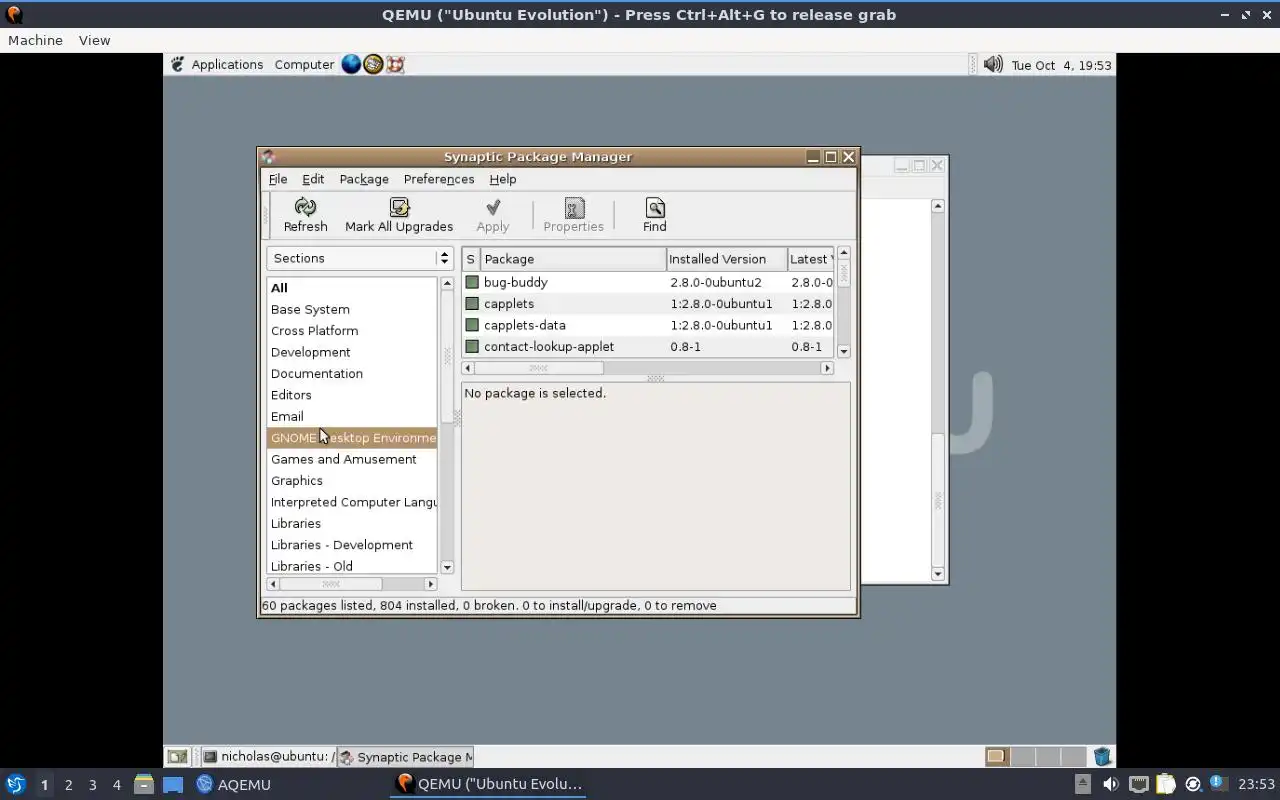
Task: Open the Edit menu in Synaptic
Action: tap(313, 179)
